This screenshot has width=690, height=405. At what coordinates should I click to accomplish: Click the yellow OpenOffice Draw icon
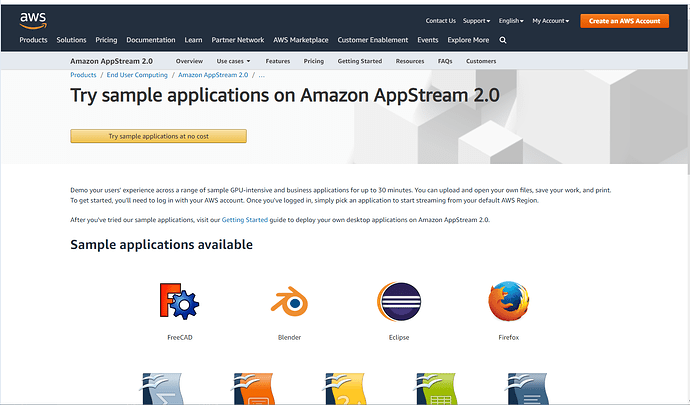pyautogui.click(x=345, y=389)
